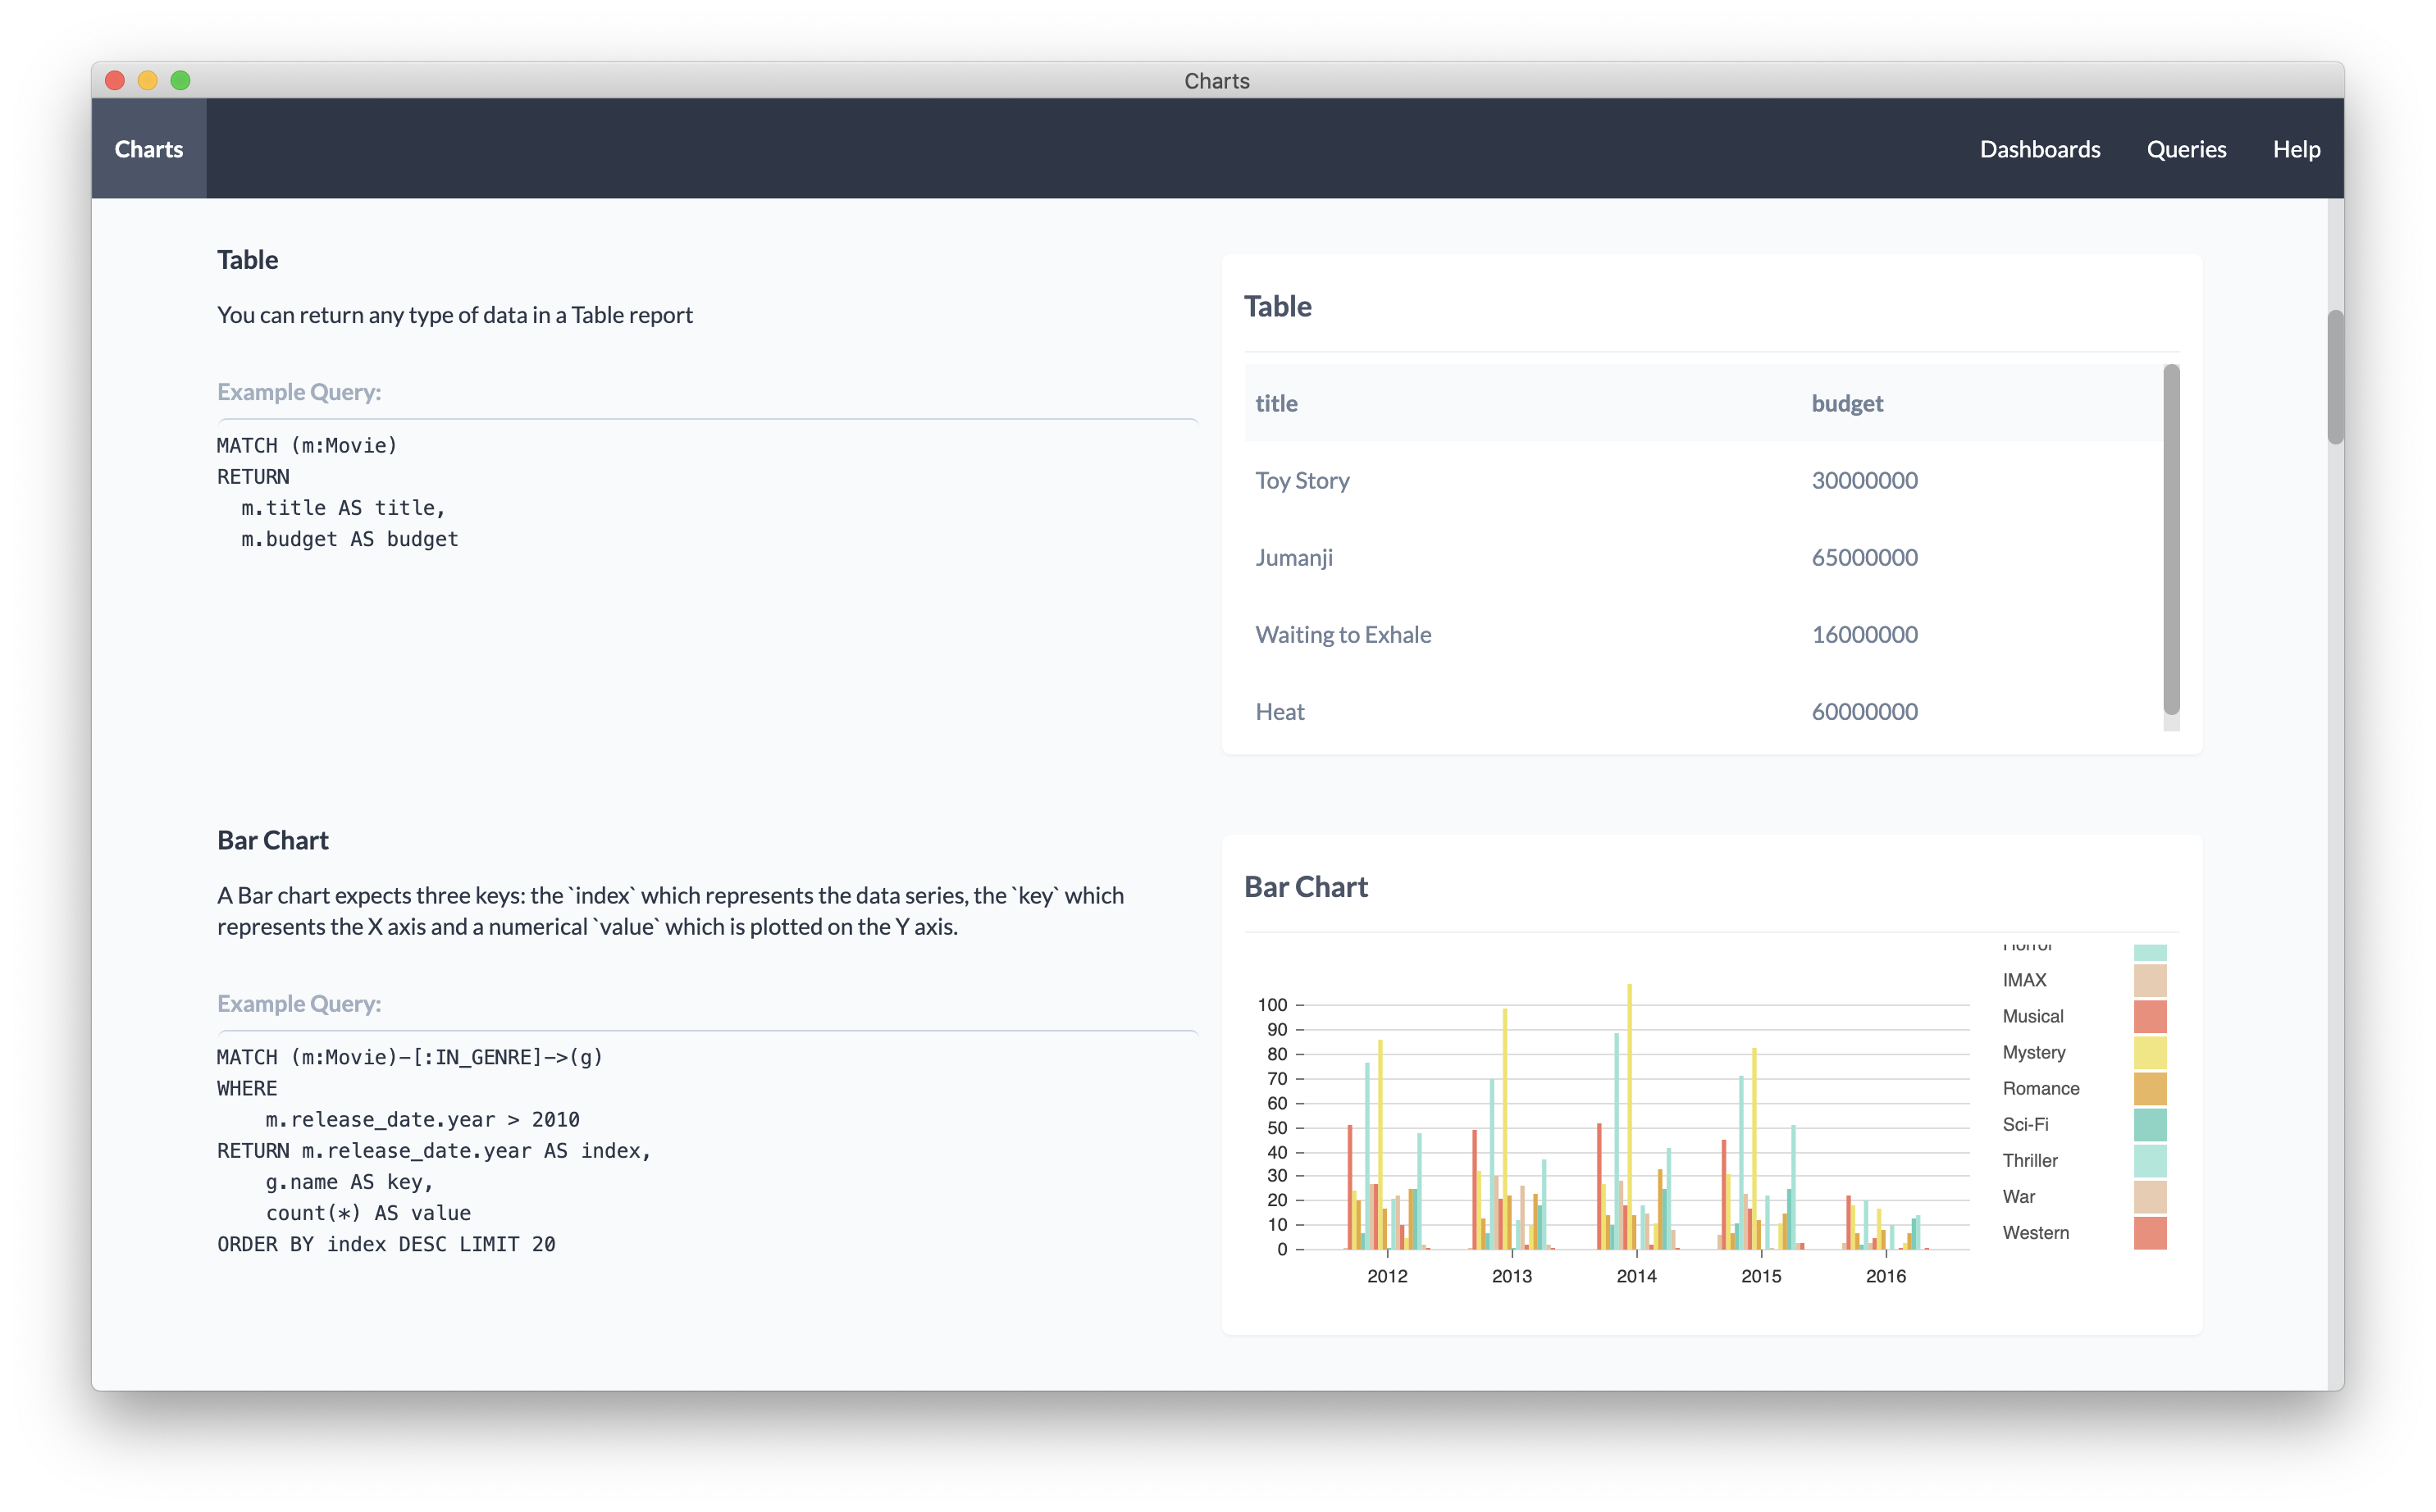Click the title column header
The height and width of the screenshot is (1512, 2436).
click(1277, 403)
